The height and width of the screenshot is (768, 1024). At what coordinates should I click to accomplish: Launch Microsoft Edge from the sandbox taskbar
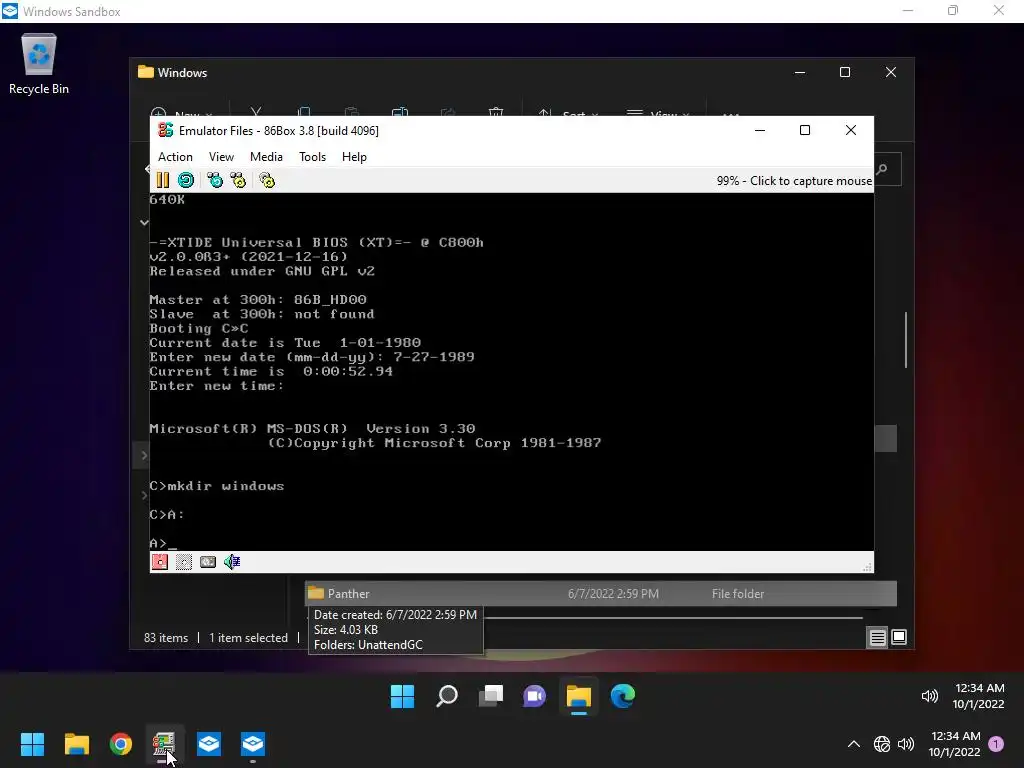623,696
